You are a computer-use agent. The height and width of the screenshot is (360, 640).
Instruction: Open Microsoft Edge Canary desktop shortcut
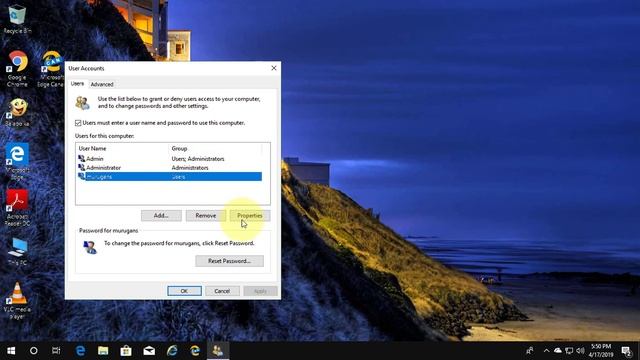(x=51, y=69)
